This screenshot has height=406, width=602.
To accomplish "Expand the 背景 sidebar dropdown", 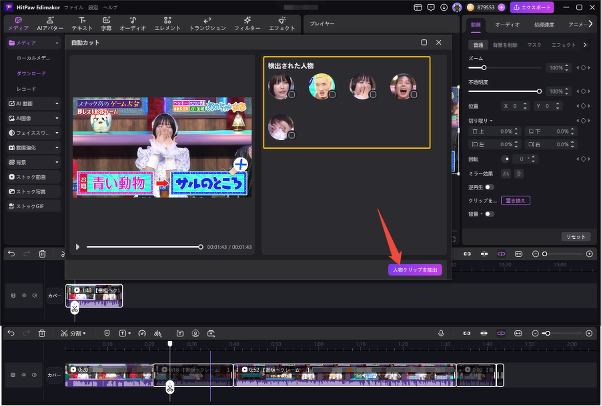I will click(x=57, y=162).
